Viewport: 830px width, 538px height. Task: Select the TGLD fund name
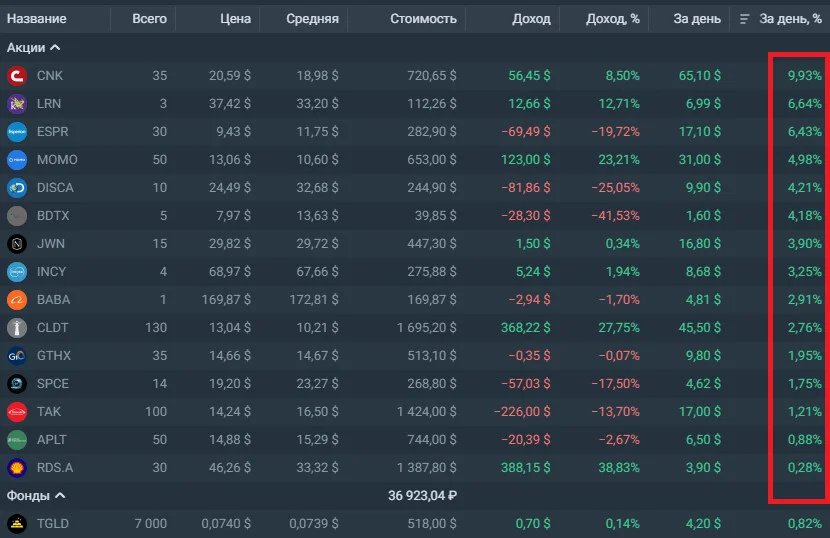(x=53, y=524)
